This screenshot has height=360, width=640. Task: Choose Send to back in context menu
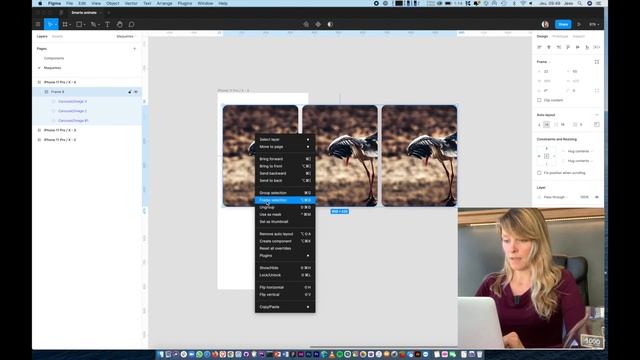(x=285, y=181)
